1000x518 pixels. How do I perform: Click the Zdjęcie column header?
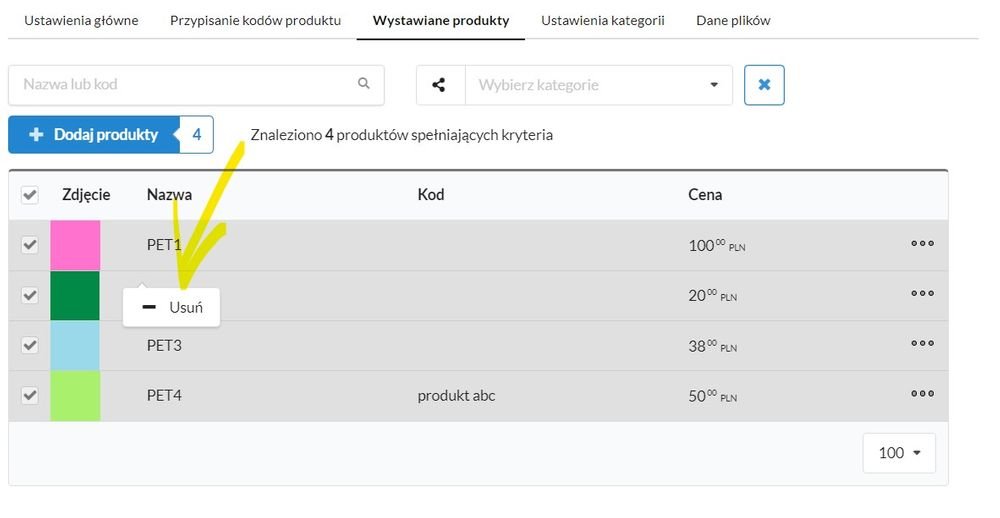pyautogui.click(x=86, y=195)
